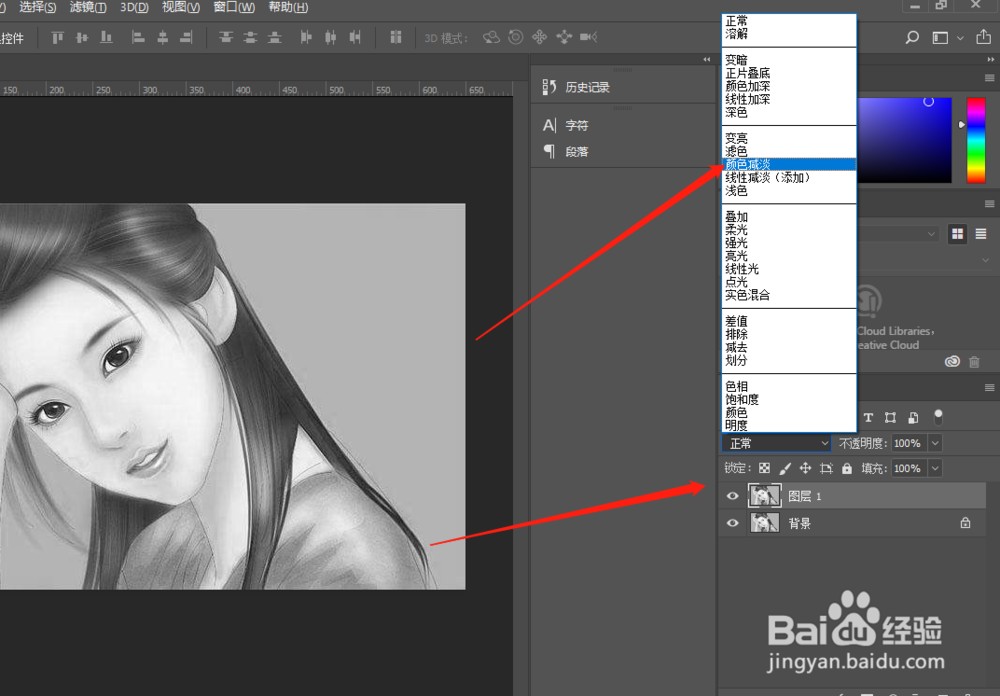Viewport: 1000px width, 696px height.
Task: Click the library trash delete icon
Action: coord(974,362)
